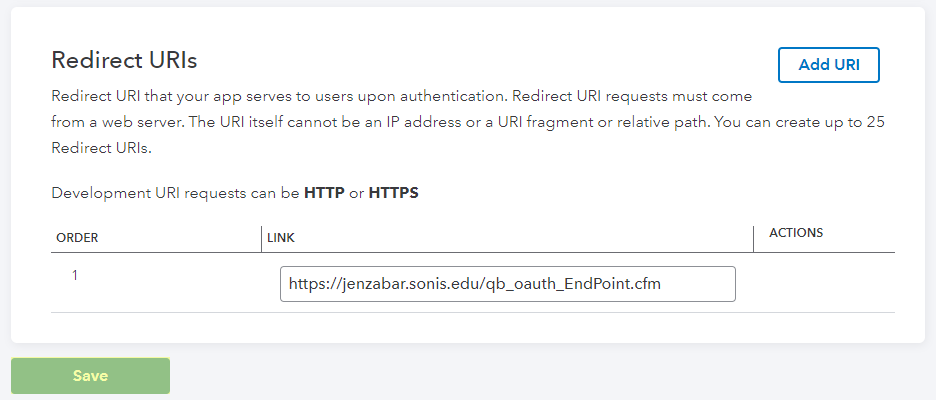
Task: Click the bold HTTPS text
Action: (x=393, y=193)
